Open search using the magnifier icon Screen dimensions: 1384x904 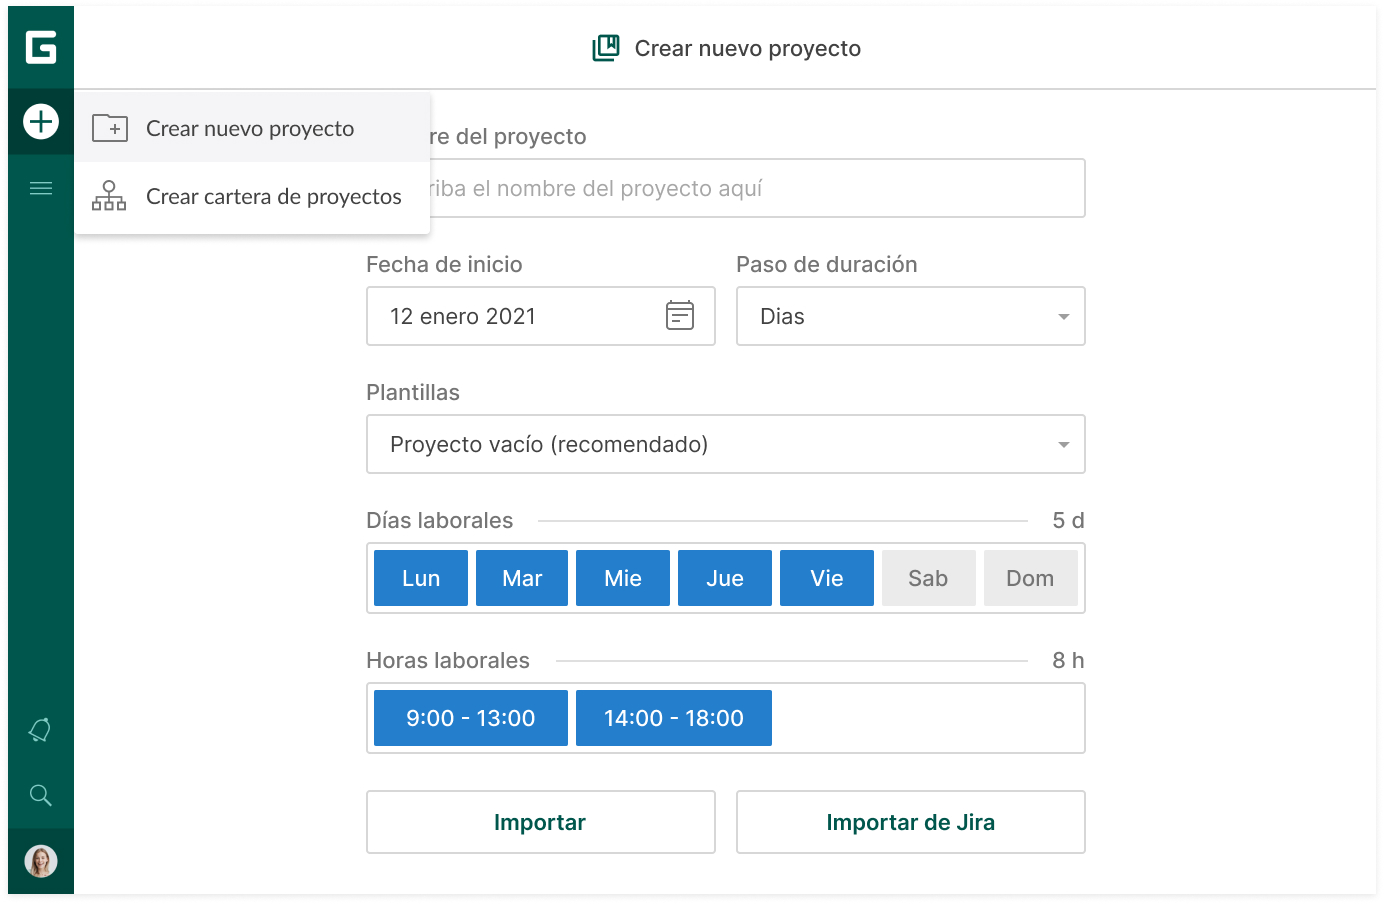[40, 795]
